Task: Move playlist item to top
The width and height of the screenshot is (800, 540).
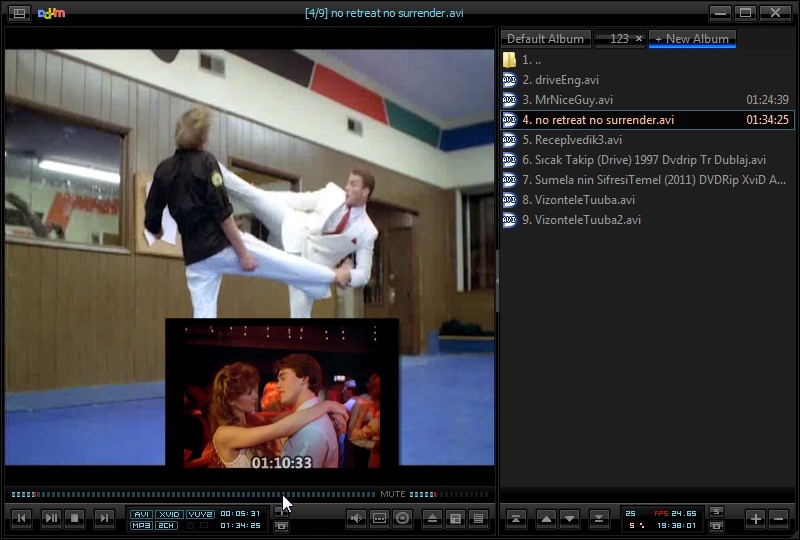Action: (x=516, y=518)
